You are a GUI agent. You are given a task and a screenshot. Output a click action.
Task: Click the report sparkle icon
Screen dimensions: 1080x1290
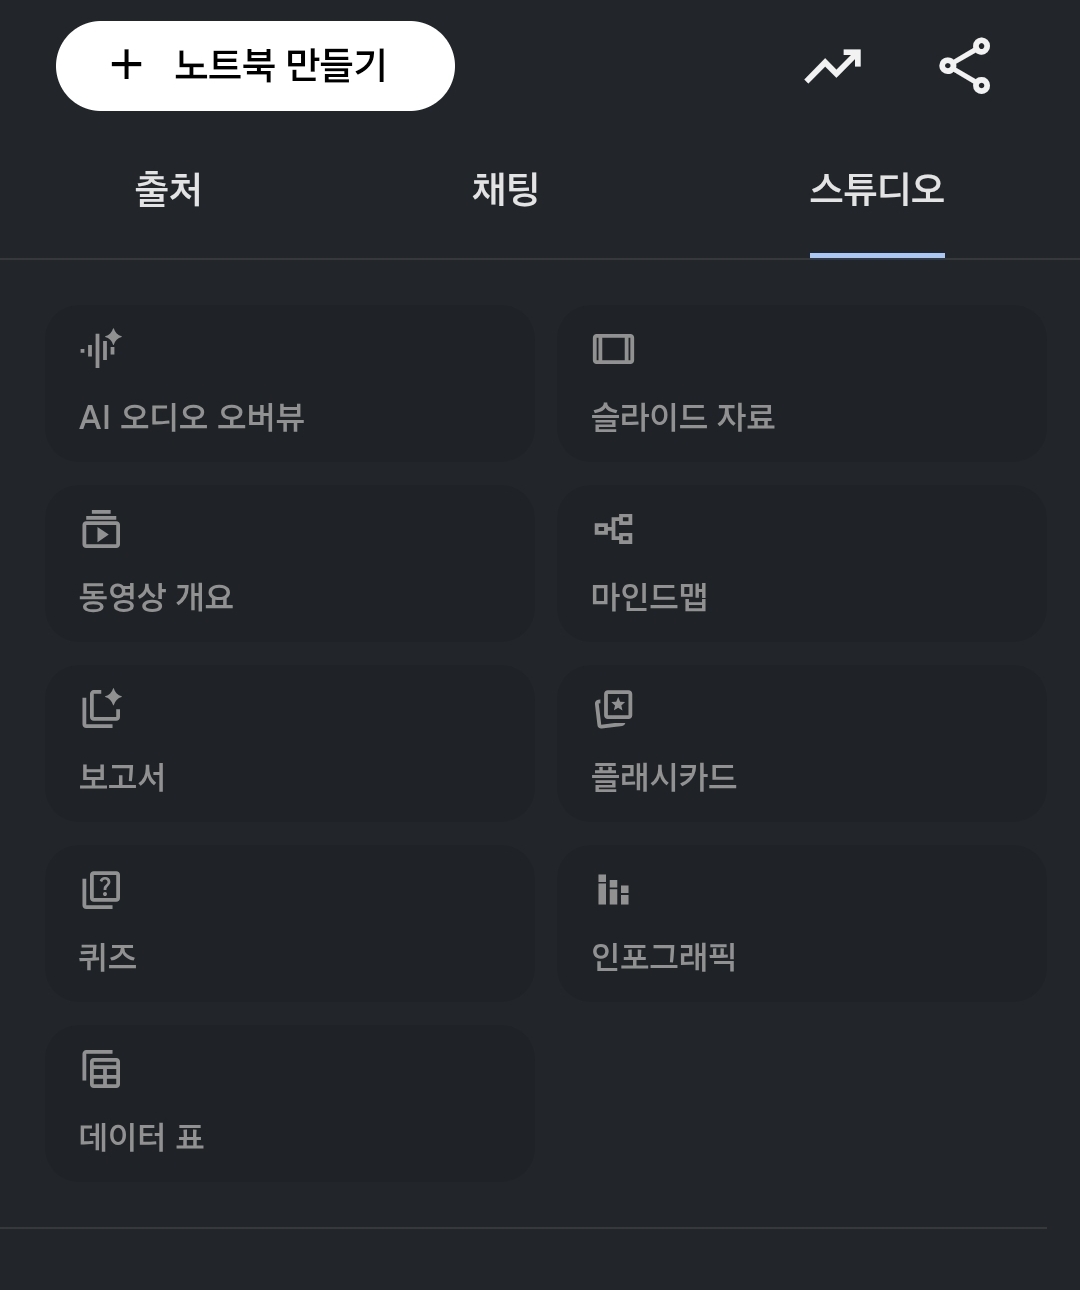tap(101, 708)
